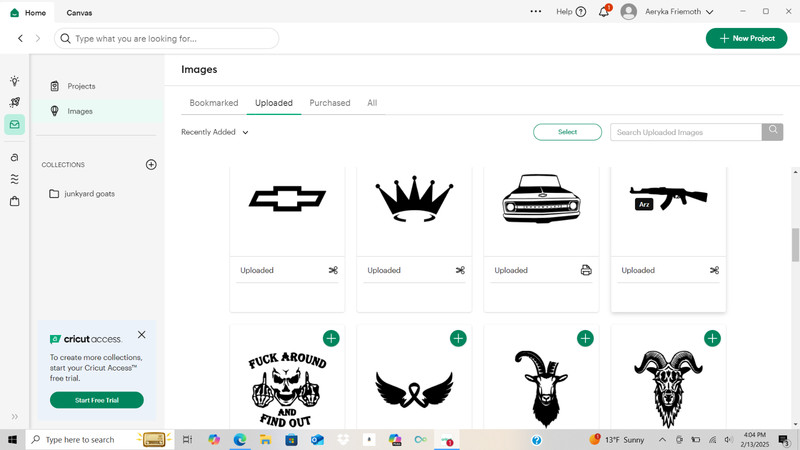Click into Search Uploaded Images field
Screen dimensions: 800x450
686,132
